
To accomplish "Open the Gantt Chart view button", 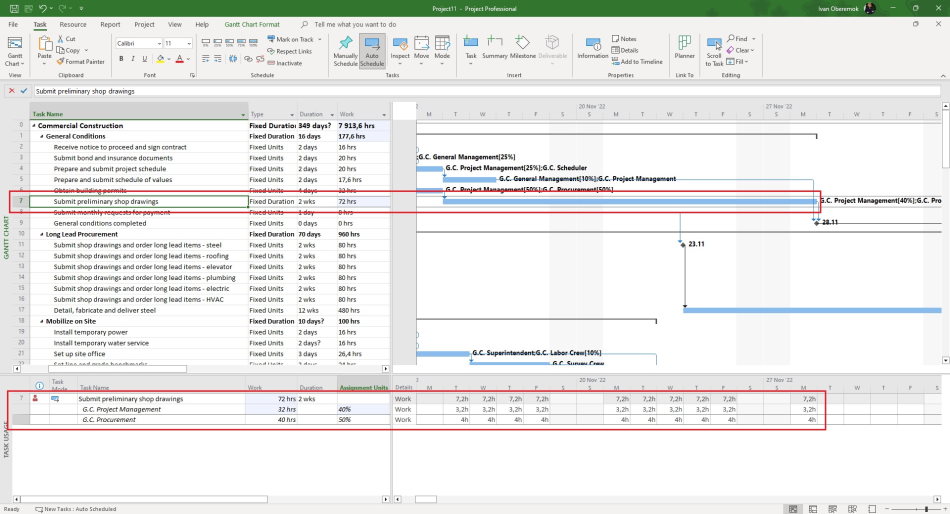I will click(x=15, y=51).
